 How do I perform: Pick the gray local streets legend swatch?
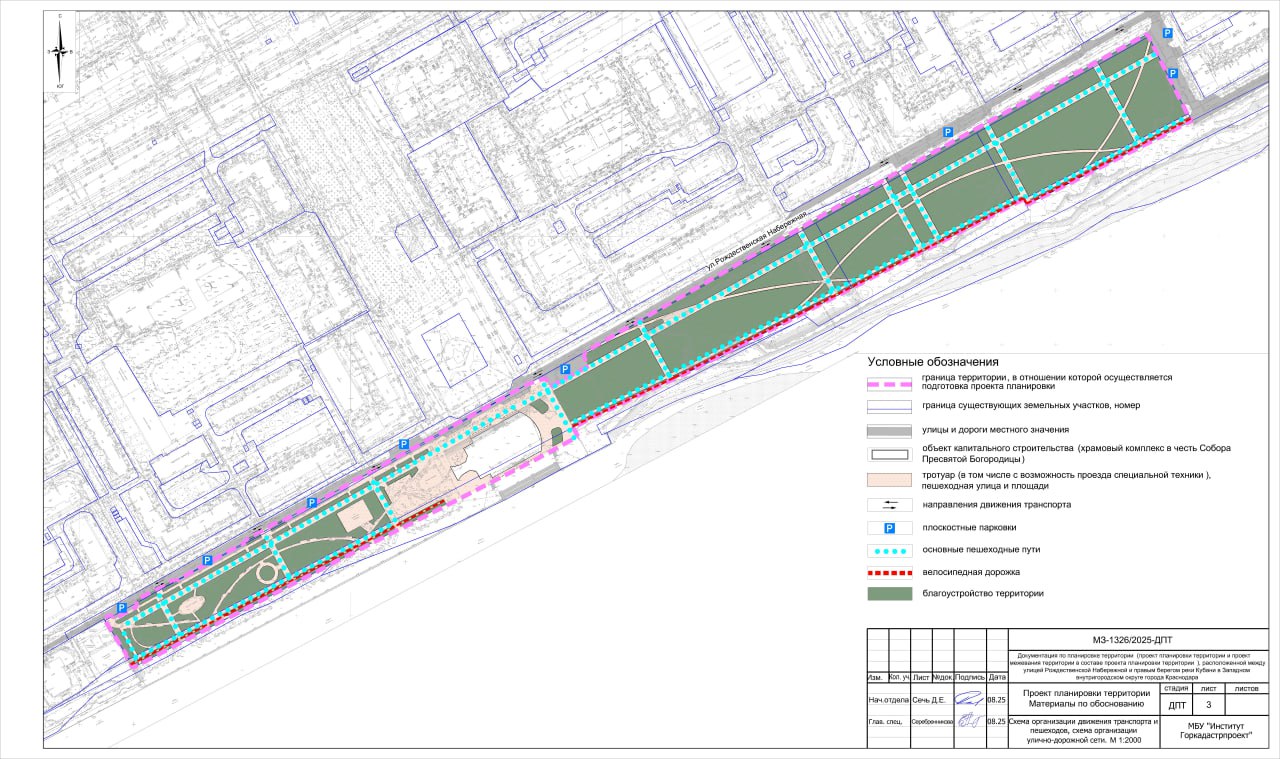[x=889, y=430]
